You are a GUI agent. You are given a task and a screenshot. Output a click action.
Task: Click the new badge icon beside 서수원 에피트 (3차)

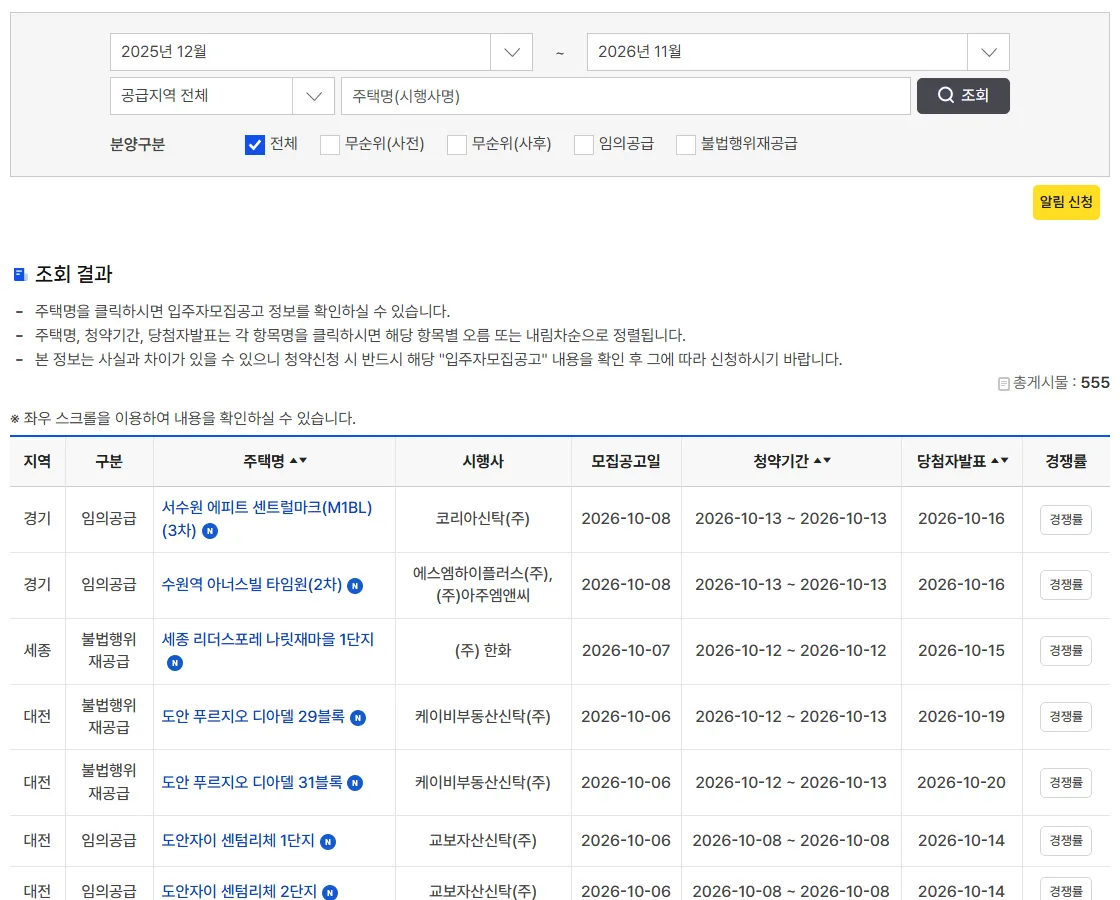(x=210, y=531)
